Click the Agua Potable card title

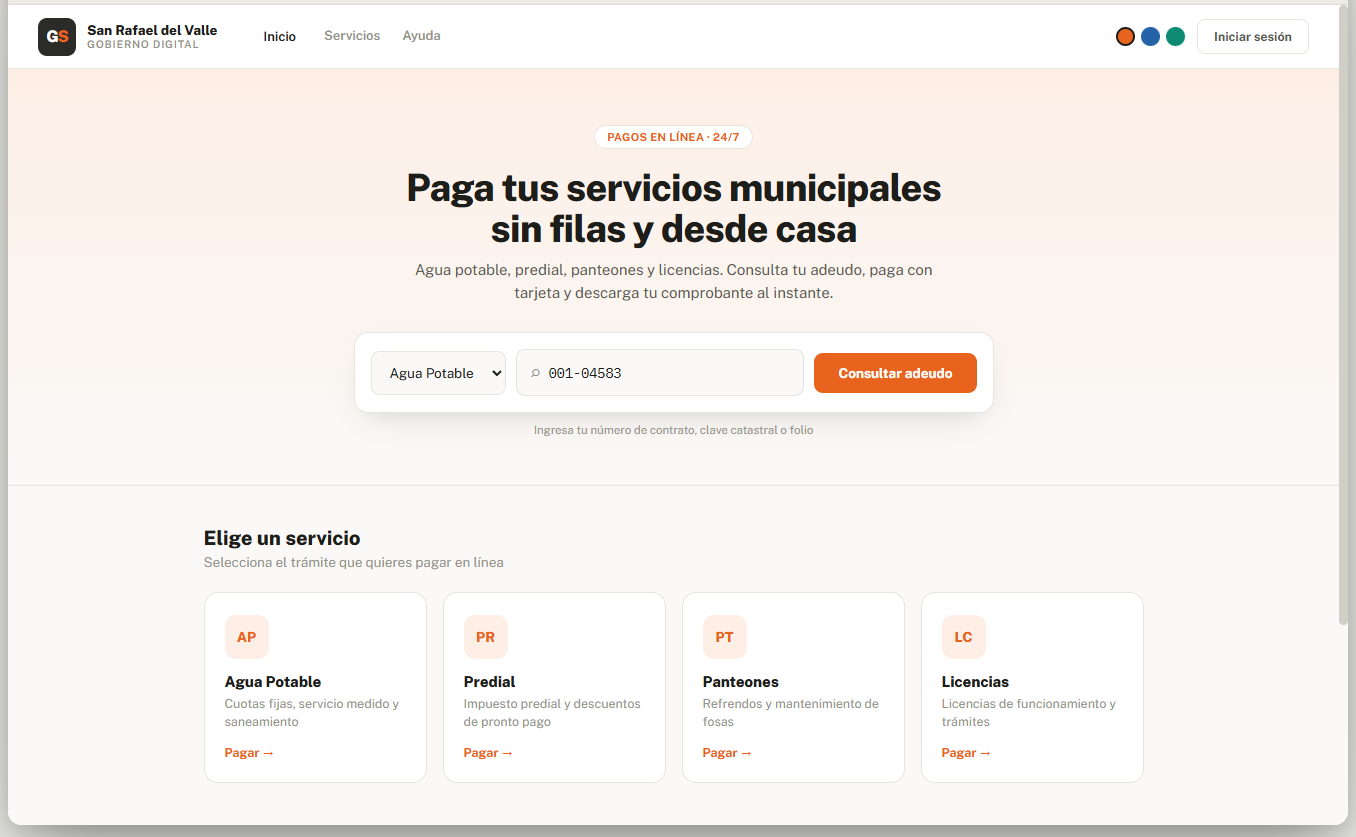[x=273, y=682]
